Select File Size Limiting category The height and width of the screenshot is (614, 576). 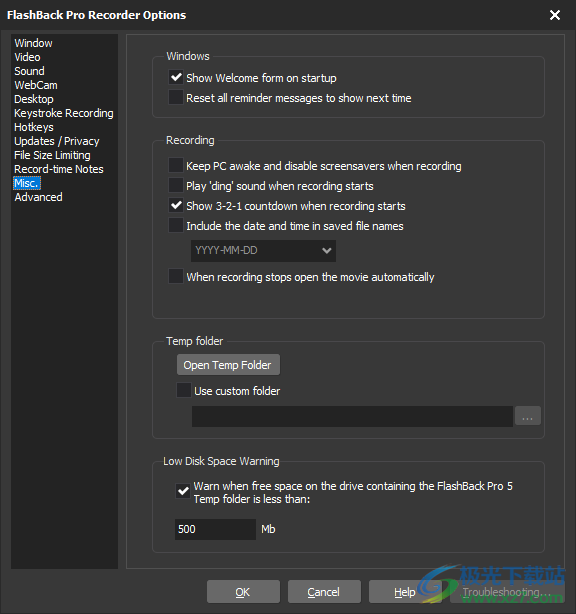[52, 155]
